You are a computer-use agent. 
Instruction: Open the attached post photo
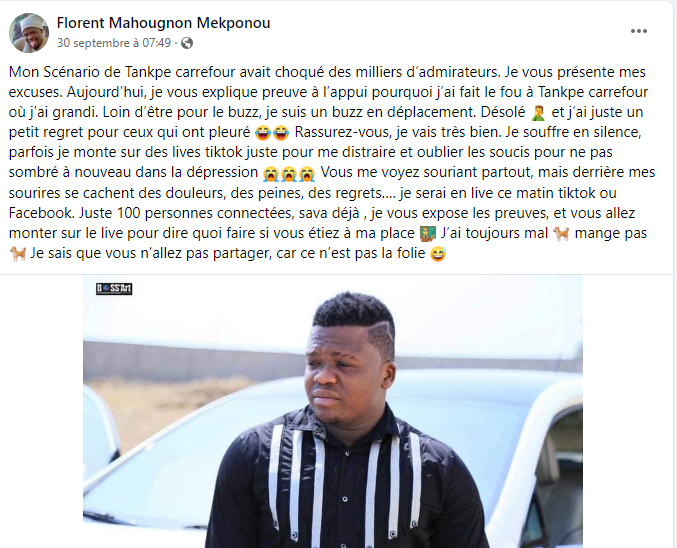333,411
